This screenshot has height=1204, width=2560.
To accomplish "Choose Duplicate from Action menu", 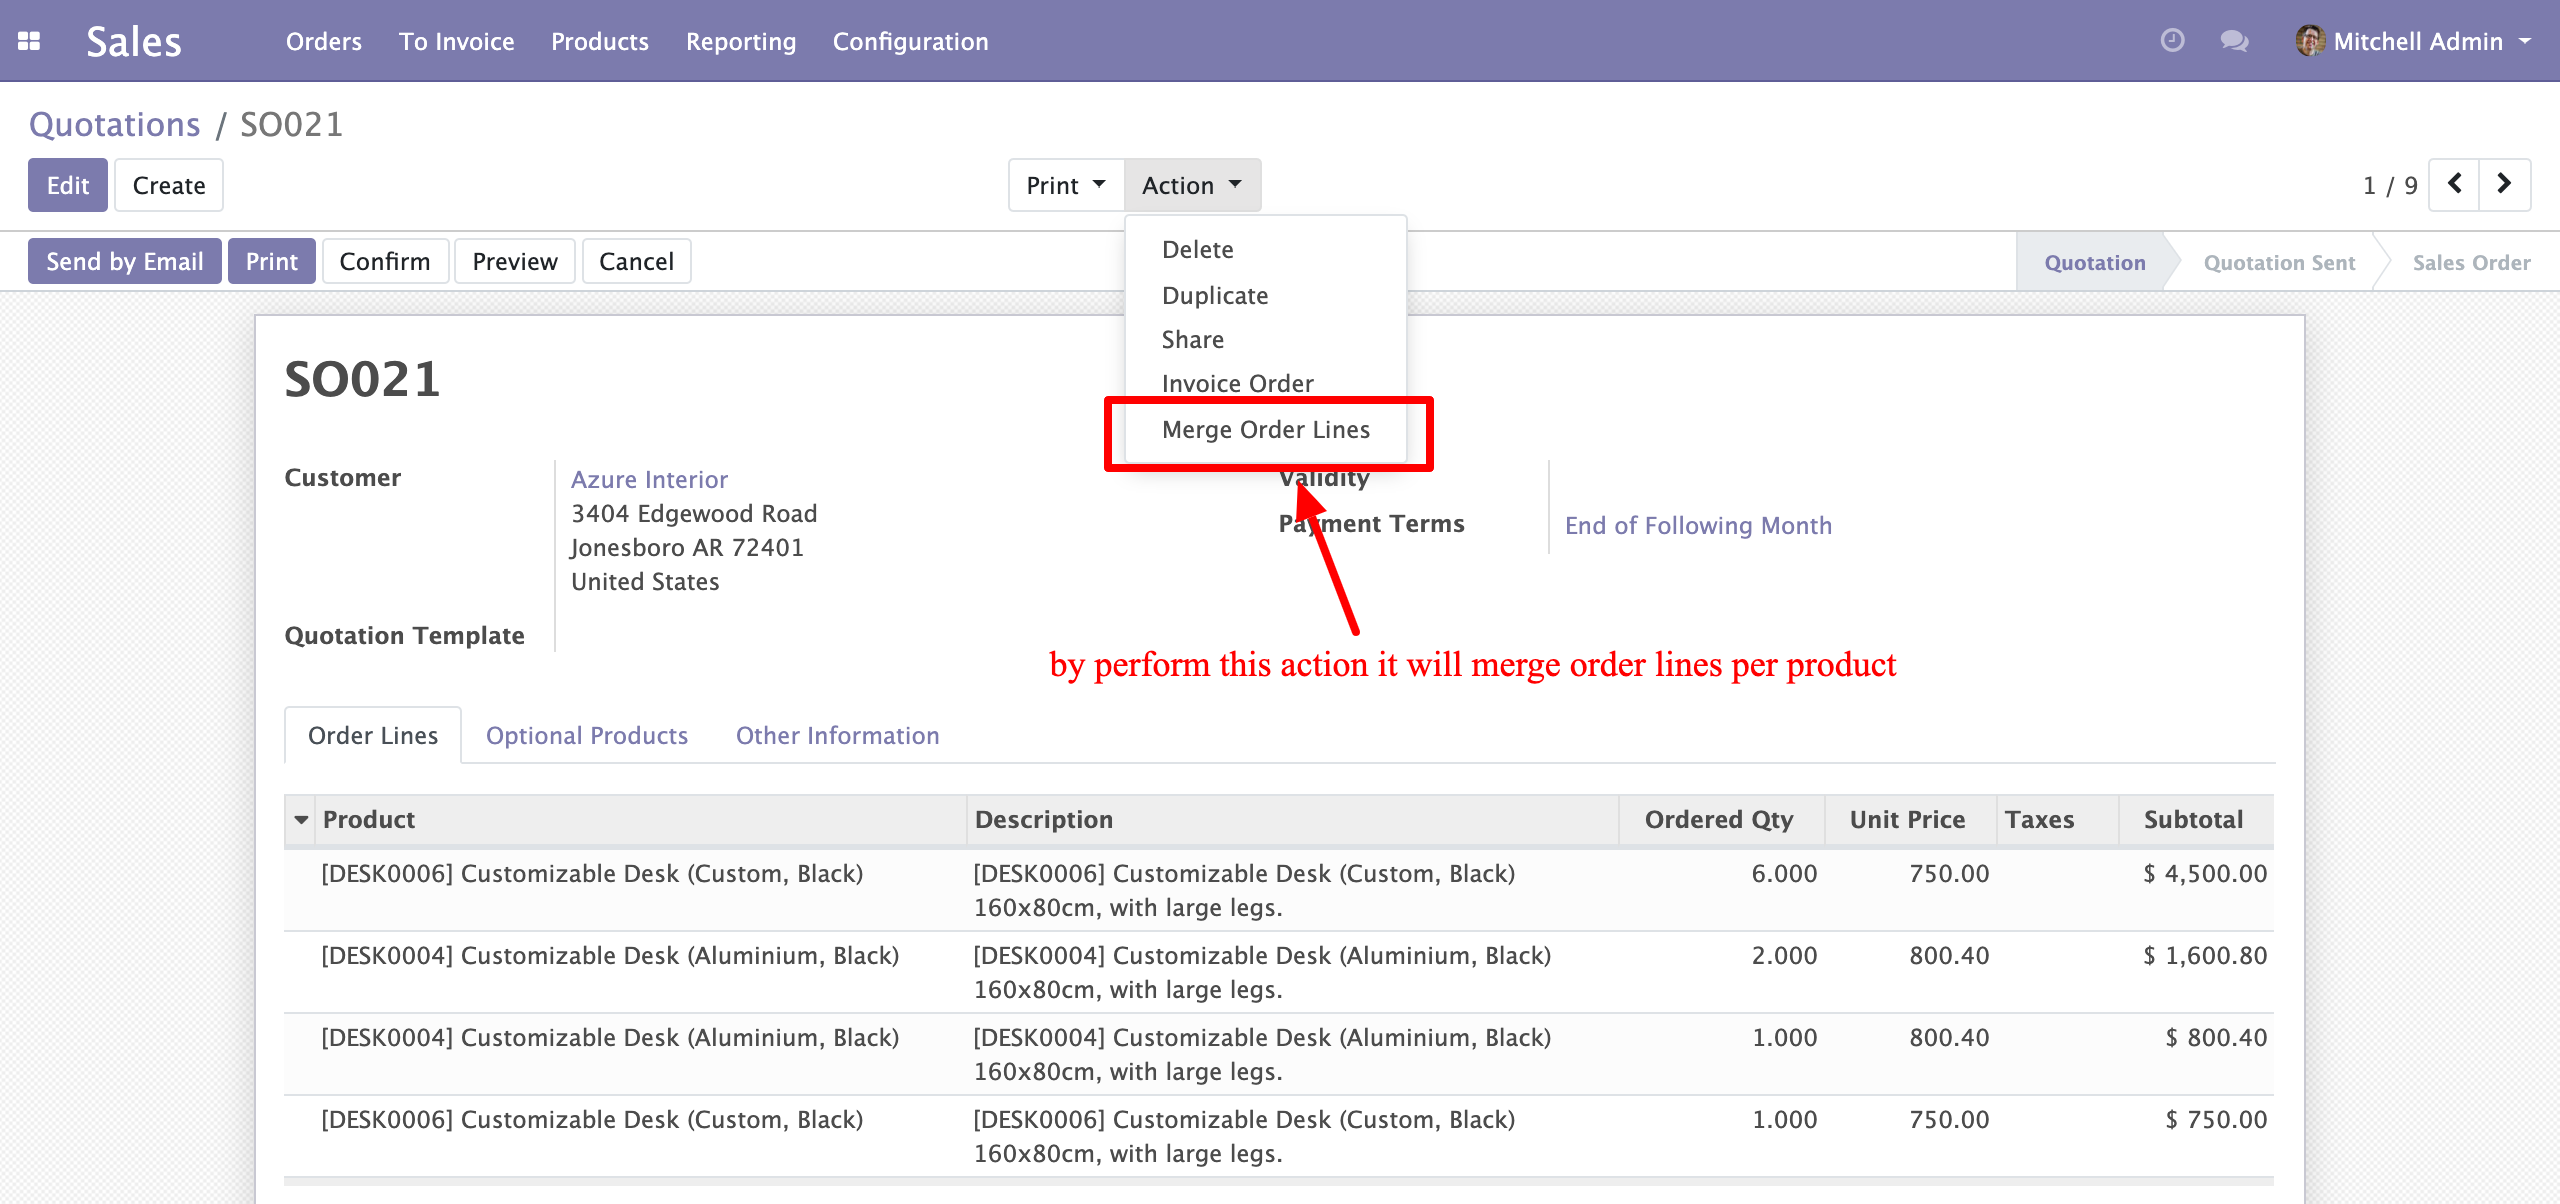I will point(1215,296).
